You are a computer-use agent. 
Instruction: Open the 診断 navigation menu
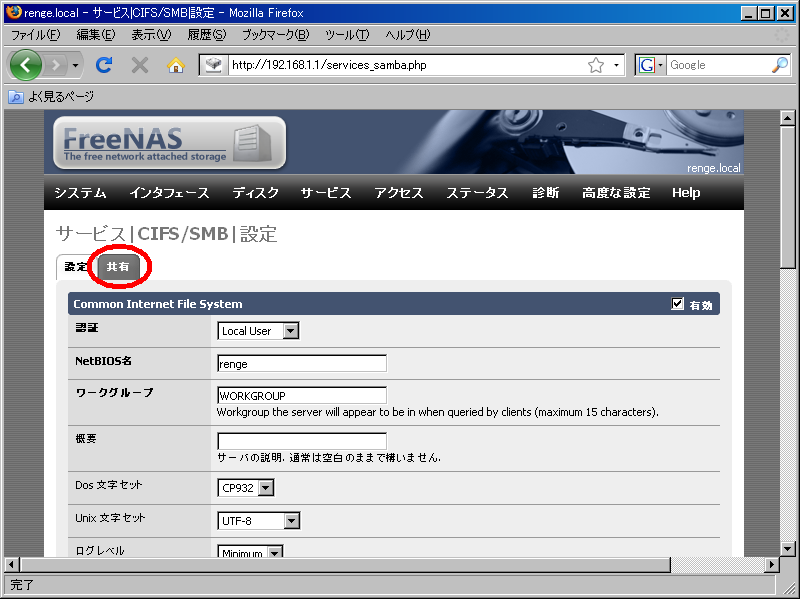tap(545, 193)
